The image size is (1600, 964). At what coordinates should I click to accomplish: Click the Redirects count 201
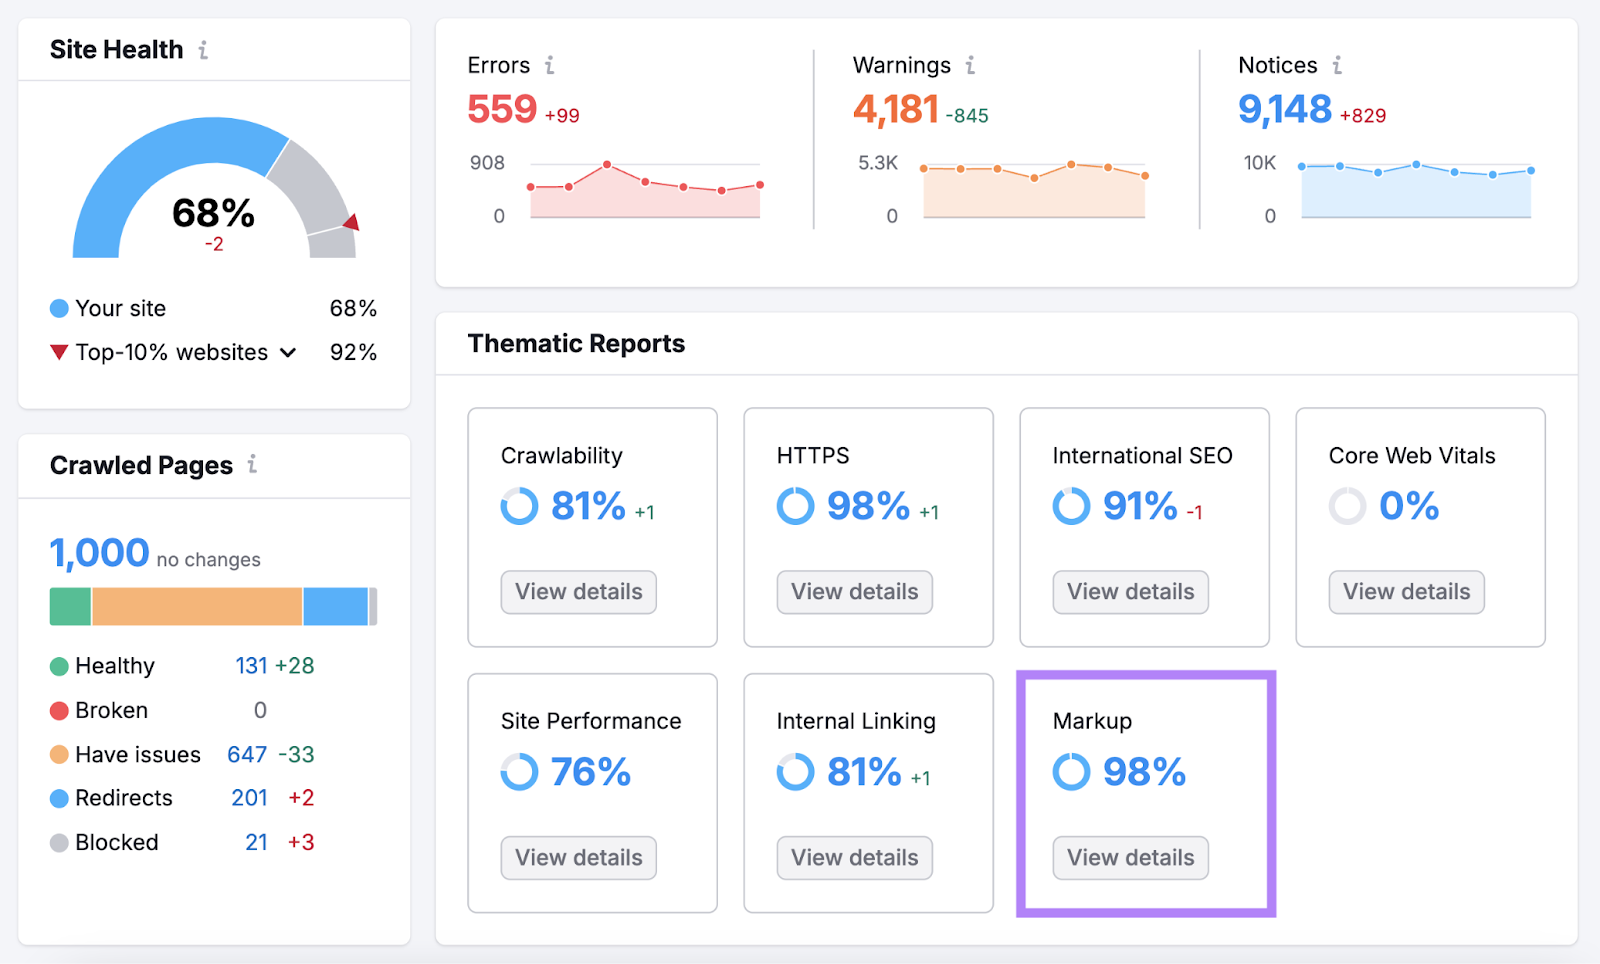(249, 798)
